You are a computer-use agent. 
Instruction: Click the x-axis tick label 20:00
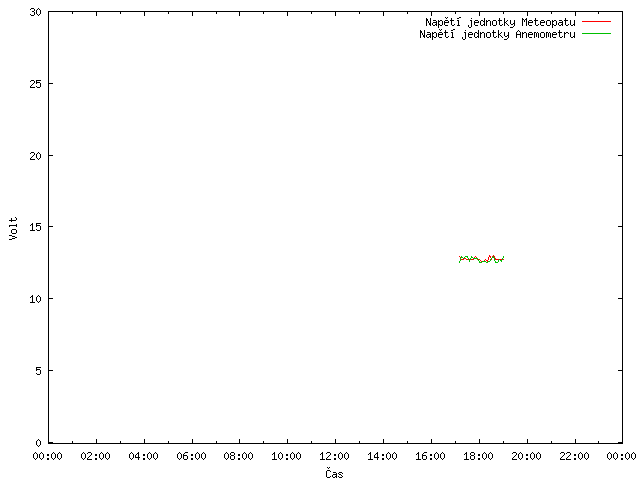[x=526, y=456]
